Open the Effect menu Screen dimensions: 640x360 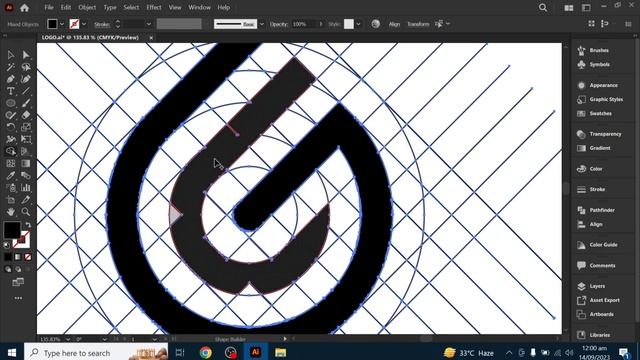point(154,7)
